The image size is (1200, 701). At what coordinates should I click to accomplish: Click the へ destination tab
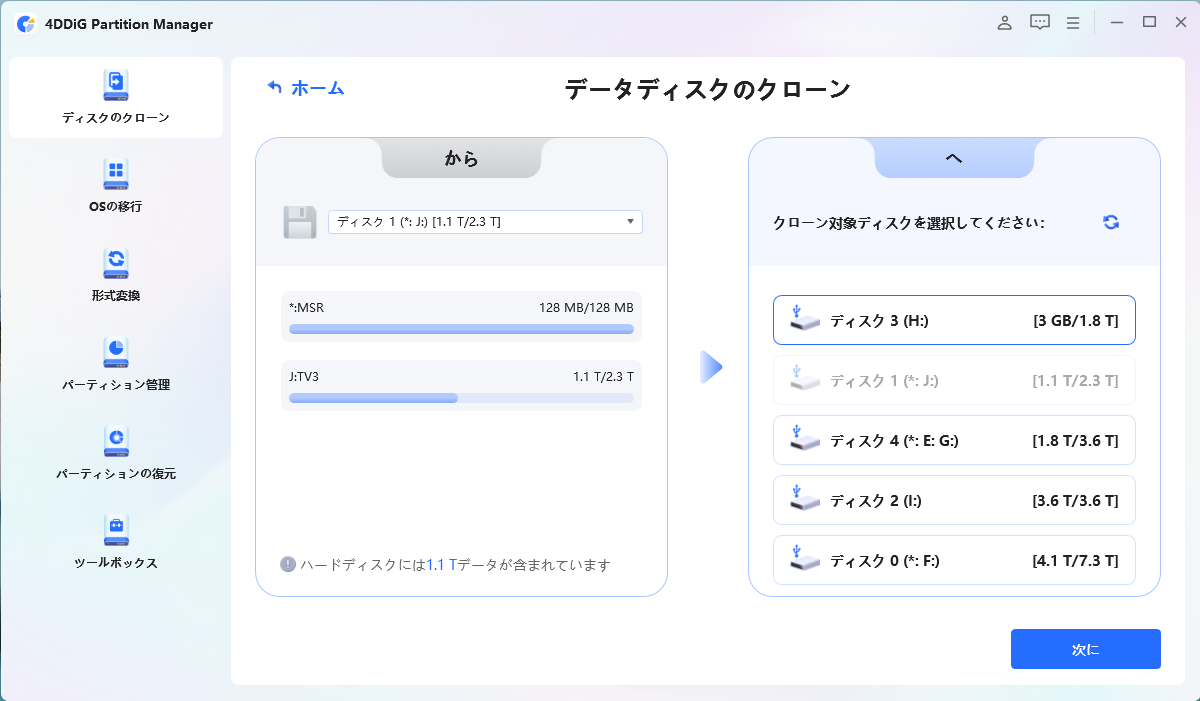coord(954,158)
